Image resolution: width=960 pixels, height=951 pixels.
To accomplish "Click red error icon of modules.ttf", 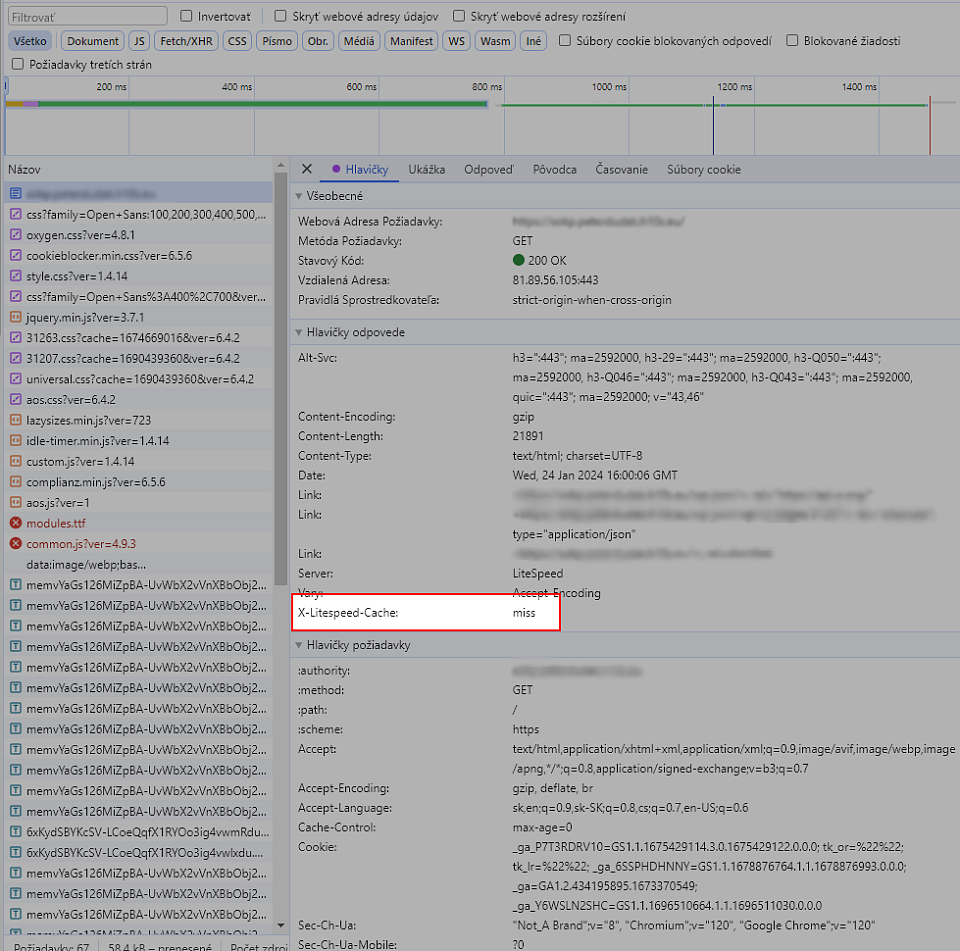I will (x=16, y=523).
